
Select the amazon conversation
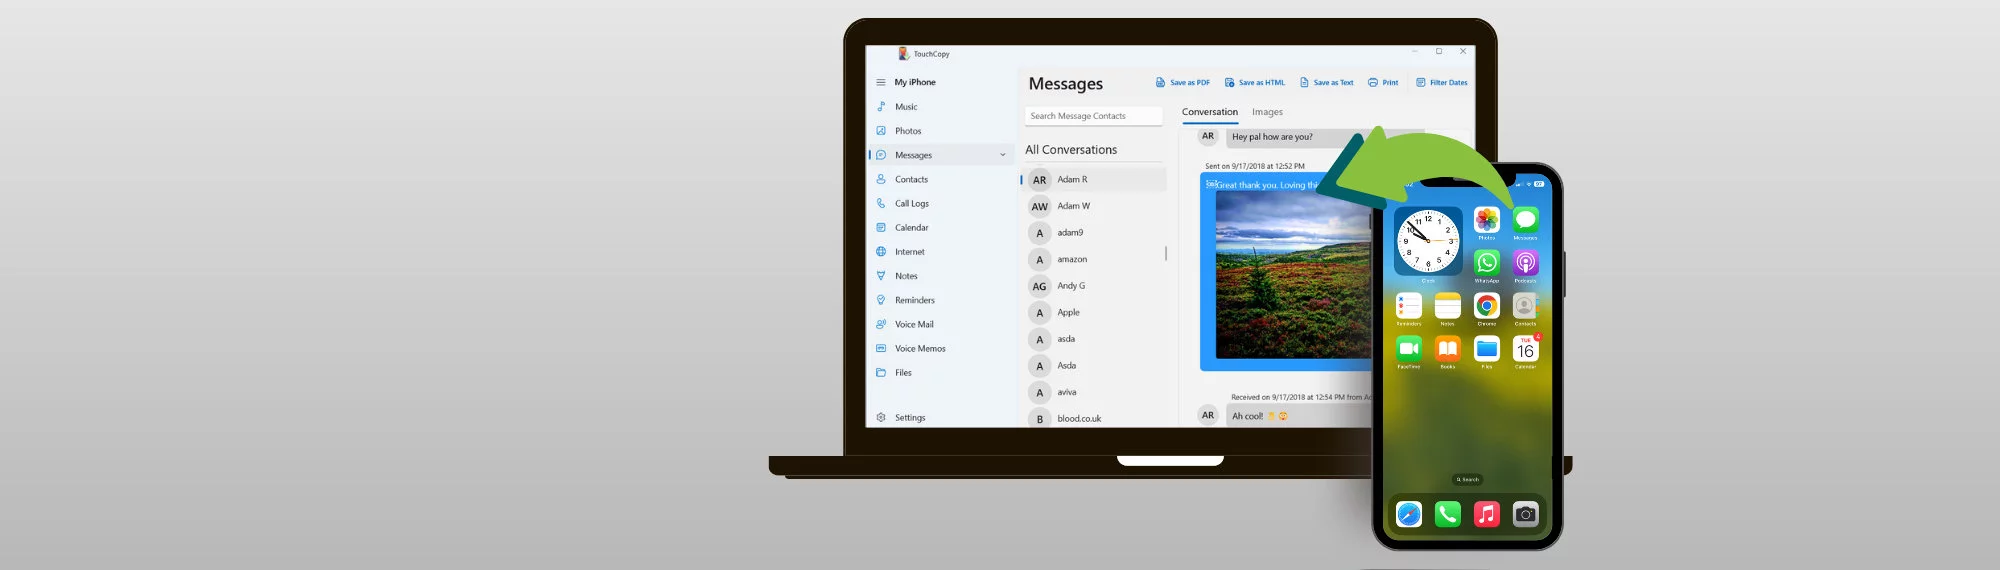tap(1096, 260)
